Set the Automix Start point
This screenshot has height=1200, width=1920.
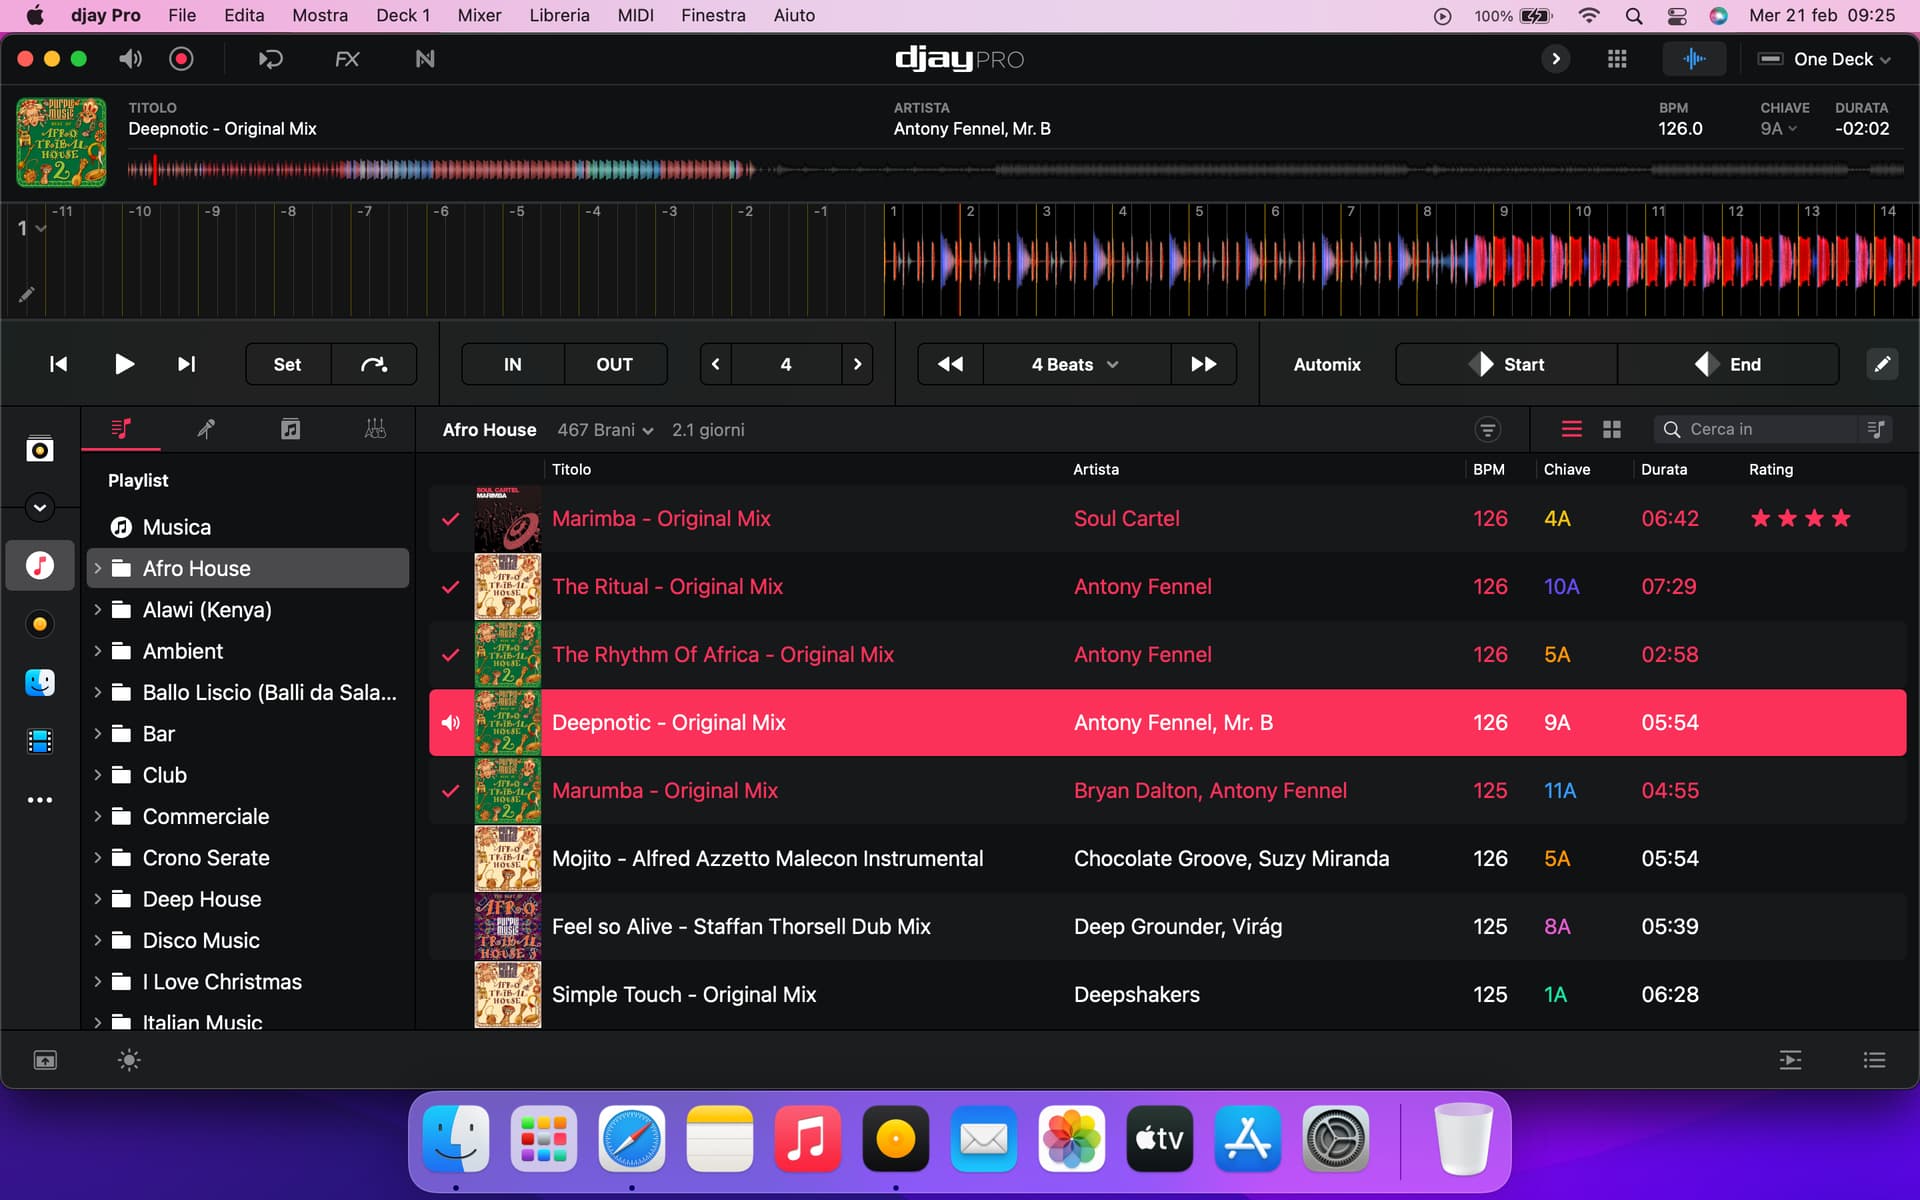(x=1506, y=364)
